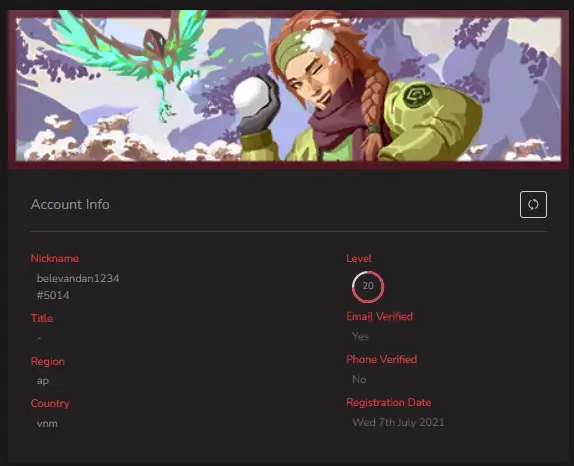
Task: Click the player card banner image
Action: pyautogui.click(x=288, y=89)
